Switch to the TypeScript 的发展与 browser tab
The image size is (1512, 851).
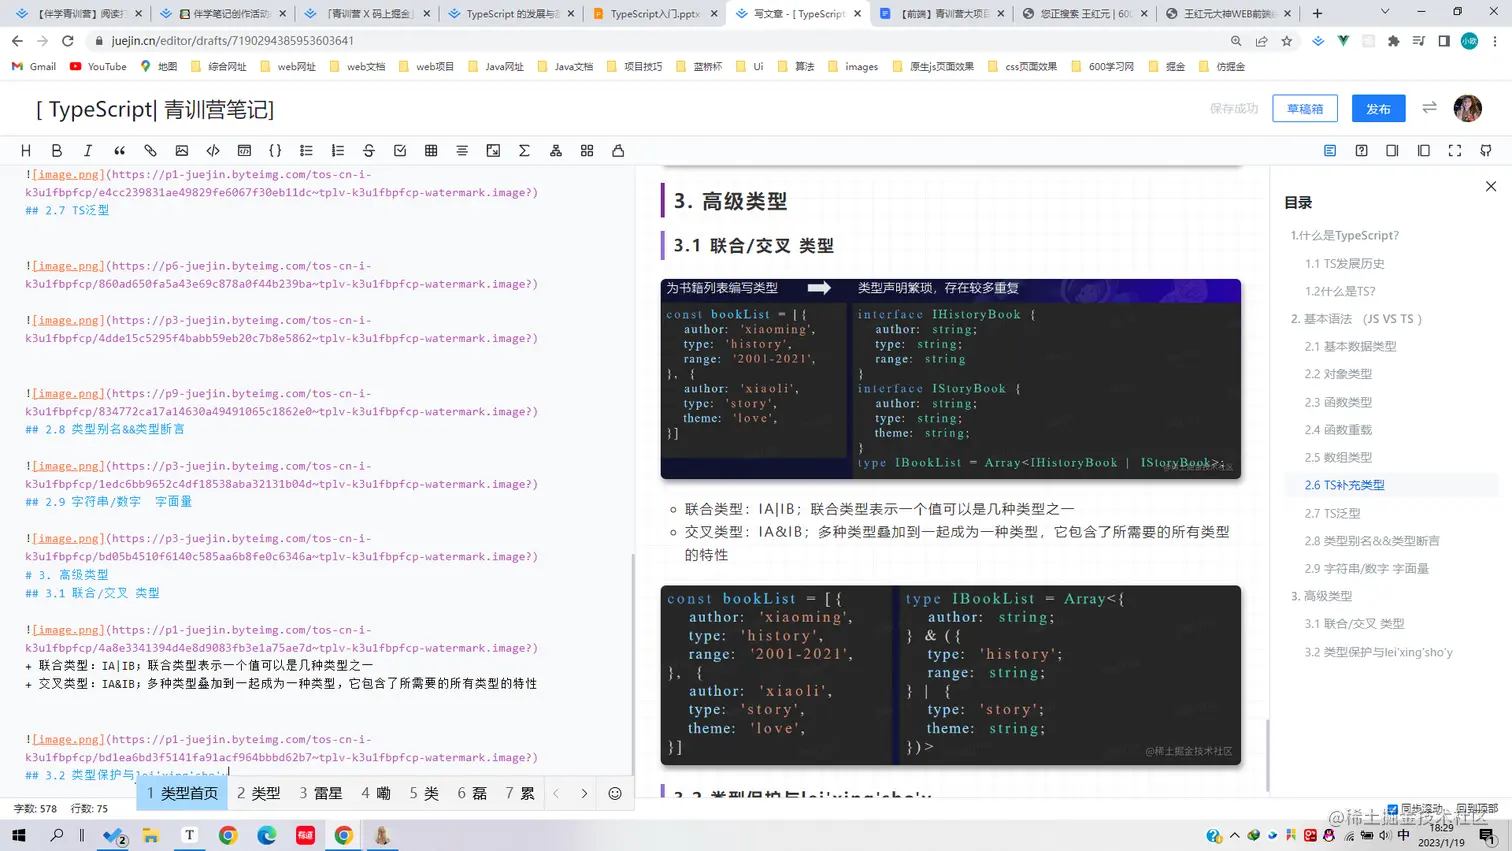pos(510,14)
